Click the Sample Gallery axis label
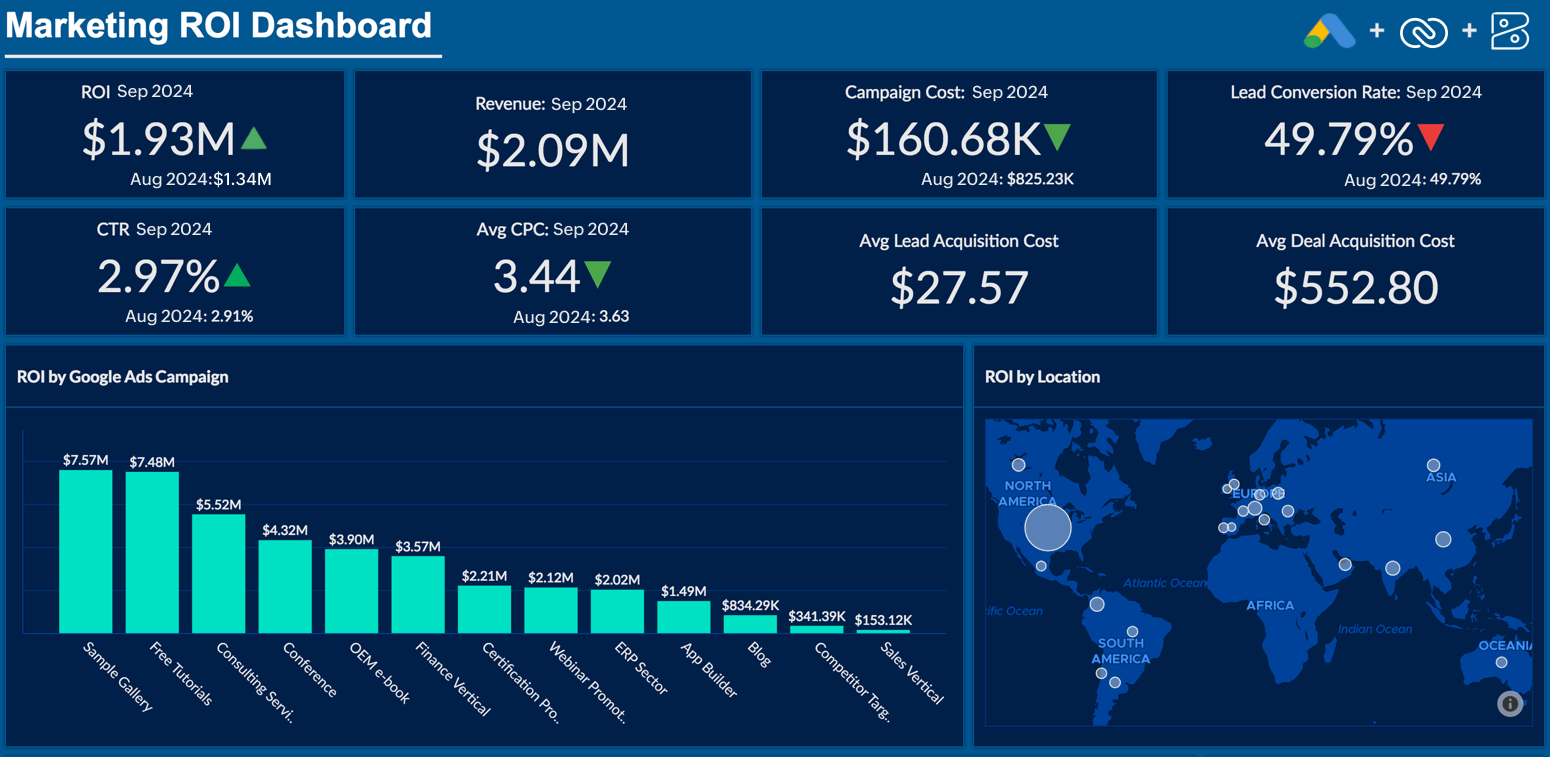This screenshot has width=1550, height=757. tap(117, 677)
